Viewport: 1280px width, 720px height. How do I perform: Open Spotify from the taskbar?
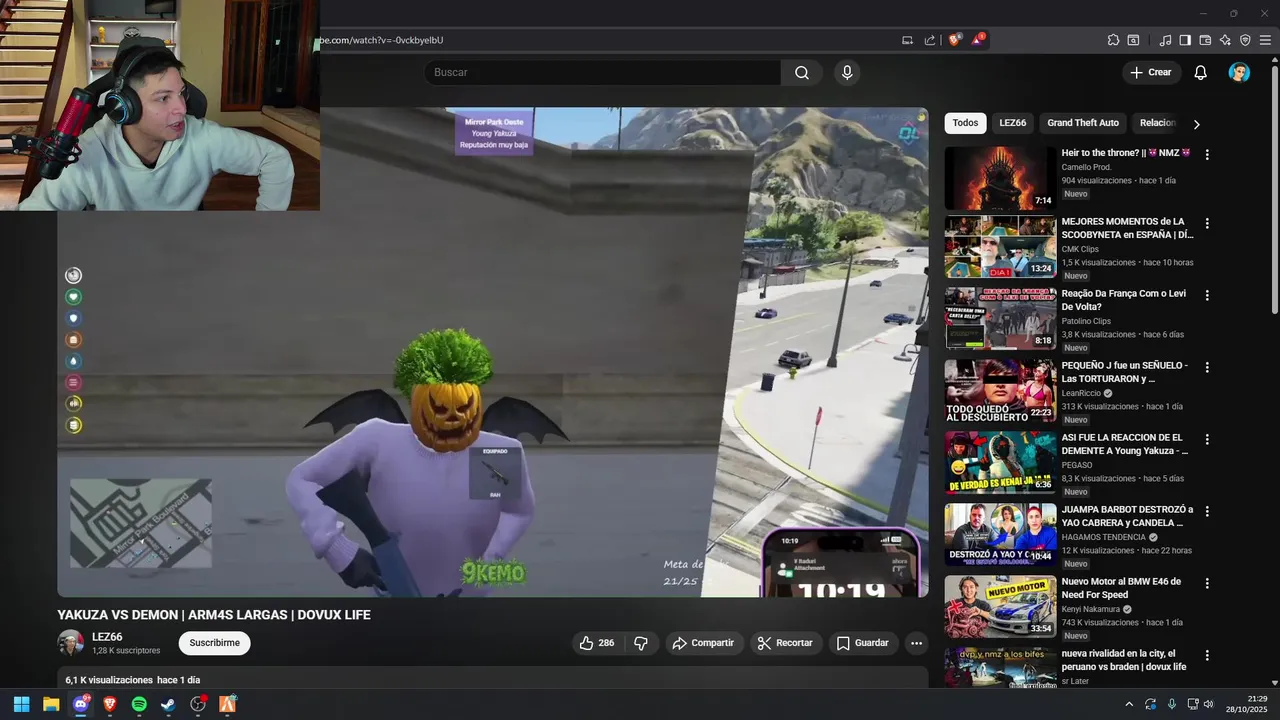click(139, 704)
